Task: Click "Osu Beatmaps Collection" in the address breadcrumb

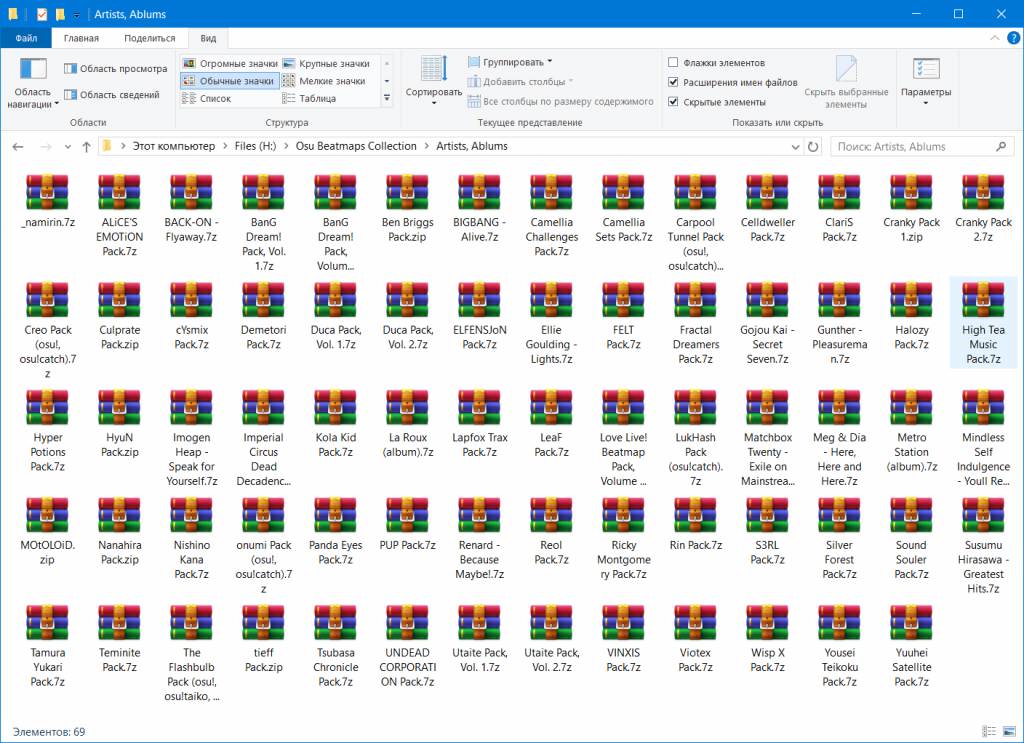Action: click(356, 146)
